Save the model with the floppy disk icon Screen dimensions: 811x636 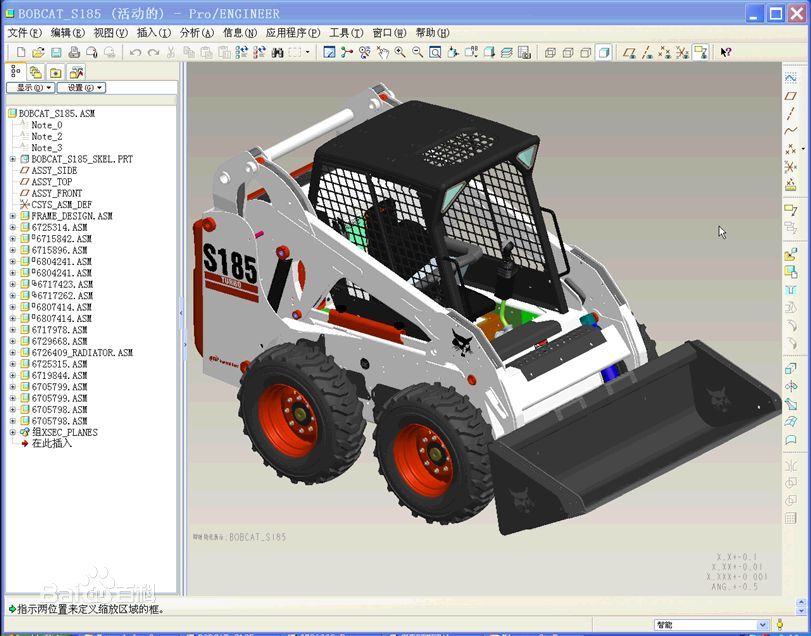(x=56, y=52)
